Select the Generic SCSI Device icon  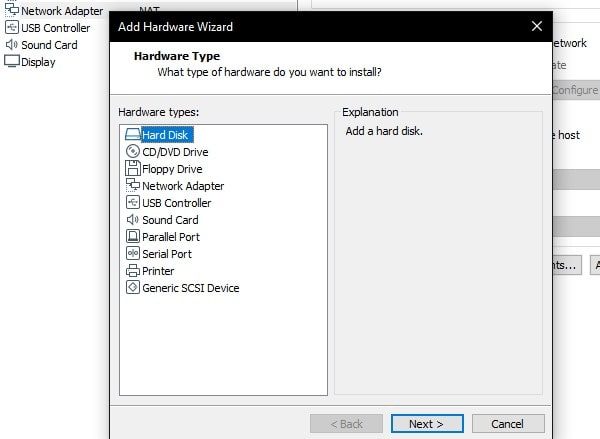[133, 287]
